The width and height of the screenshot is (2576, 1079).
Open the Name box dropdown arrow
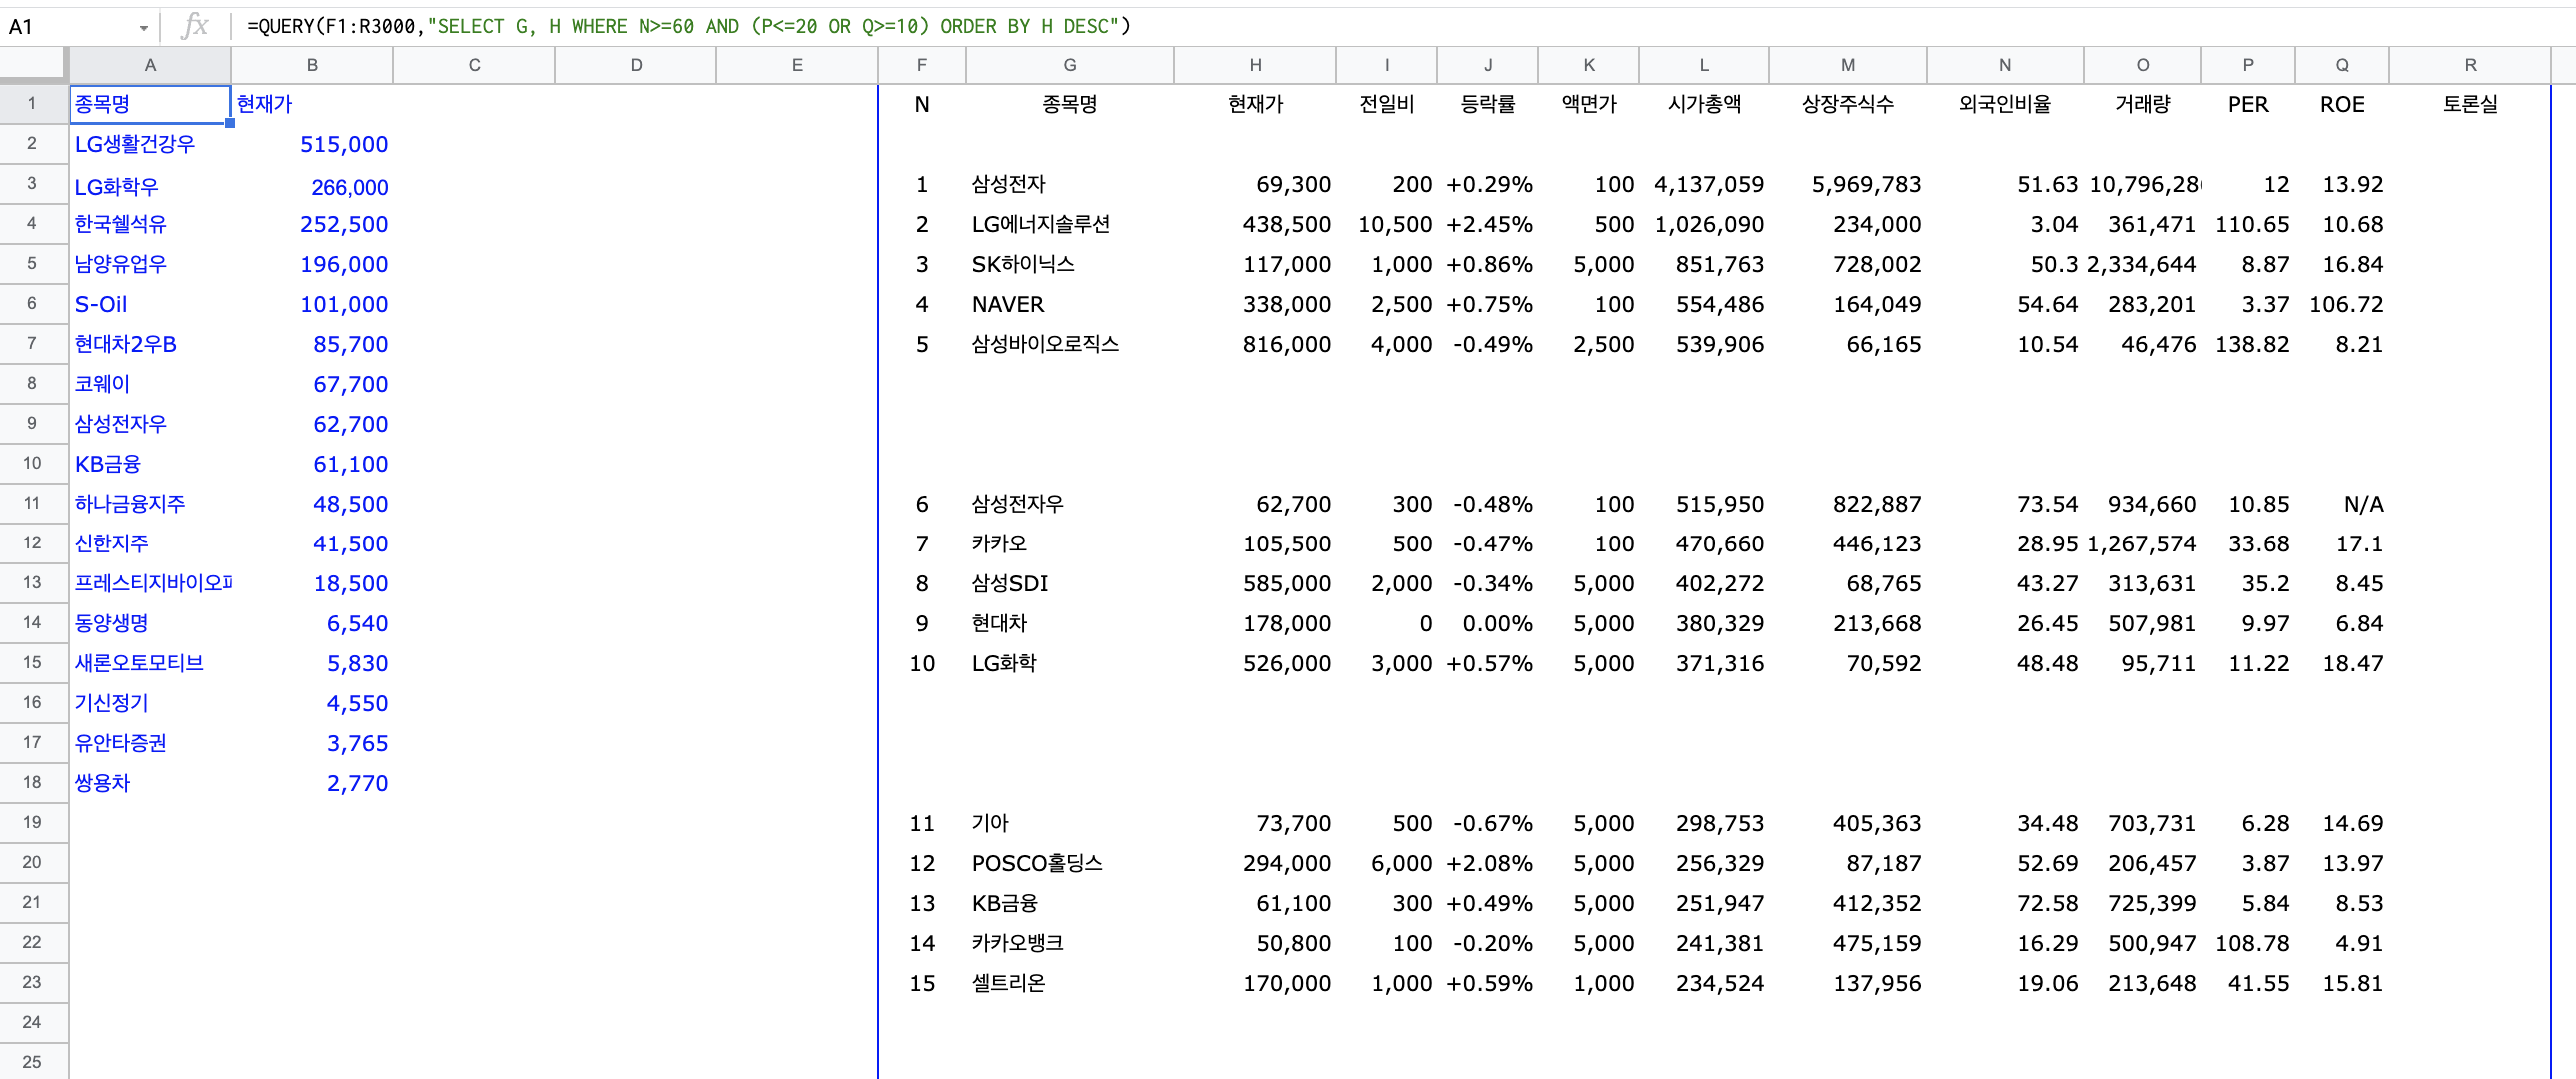(x=144, y=28)
